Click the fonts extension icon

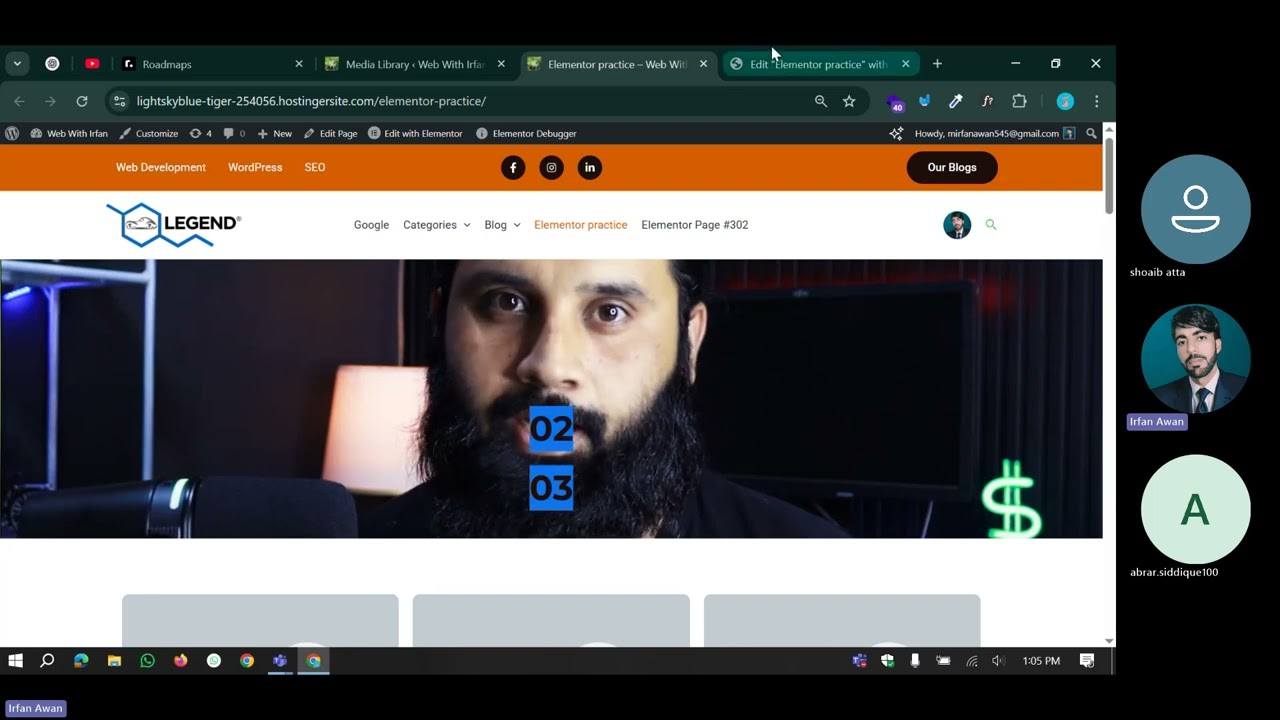coord(988,101)
